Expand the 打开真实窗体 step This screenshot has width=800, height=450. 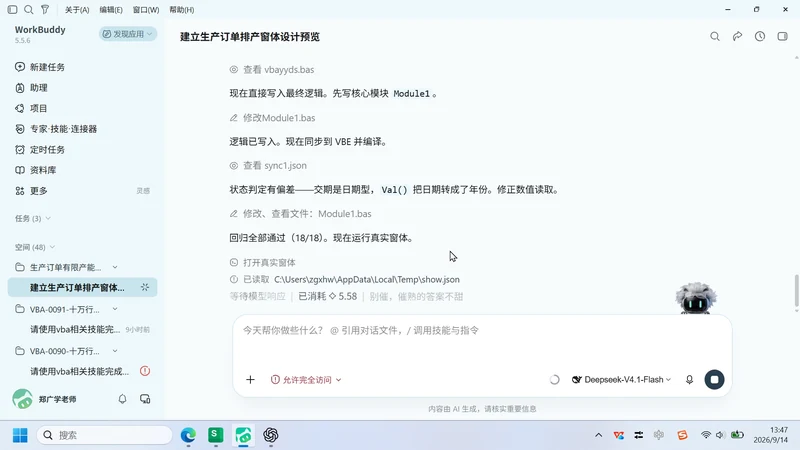pyautogui.click(x=263, y=262)
